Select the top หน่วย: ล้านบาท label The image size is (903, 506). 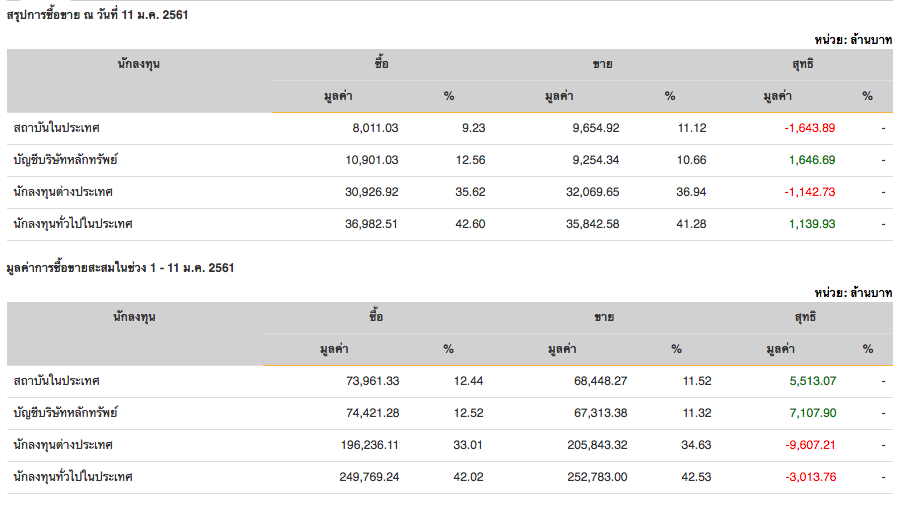click(853, 40)
